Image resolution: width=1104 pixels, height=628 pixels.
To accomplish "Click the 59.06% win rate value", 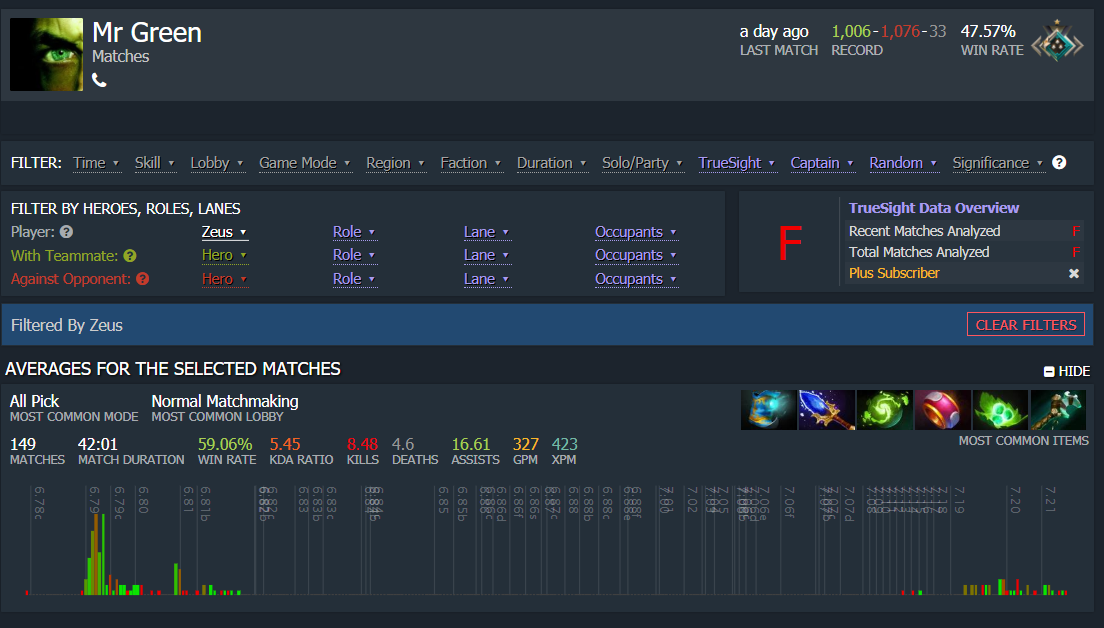I will coord(225,444).
